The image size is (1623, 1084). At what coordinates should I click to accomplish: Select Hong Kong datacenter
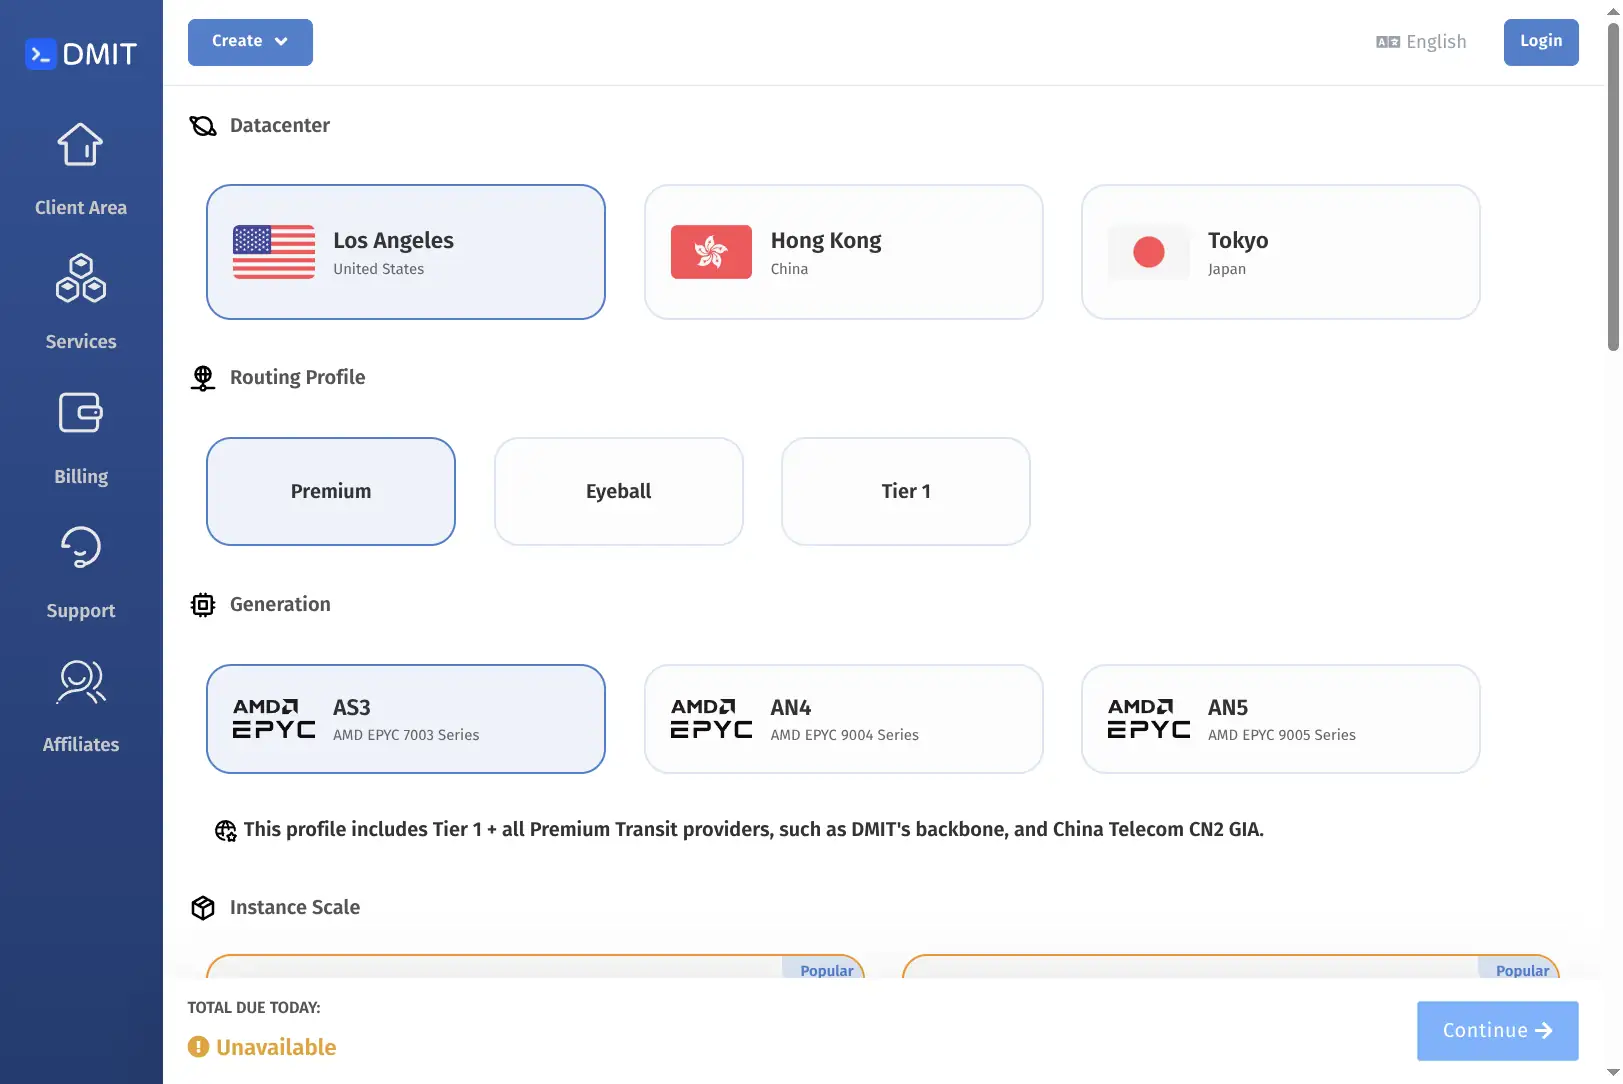click(843, 252)
